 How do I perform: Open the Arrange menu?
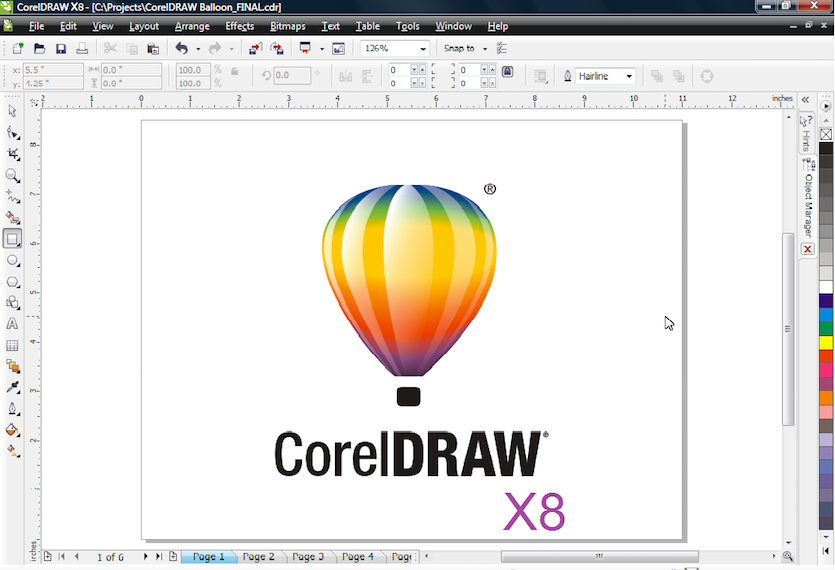192,26
